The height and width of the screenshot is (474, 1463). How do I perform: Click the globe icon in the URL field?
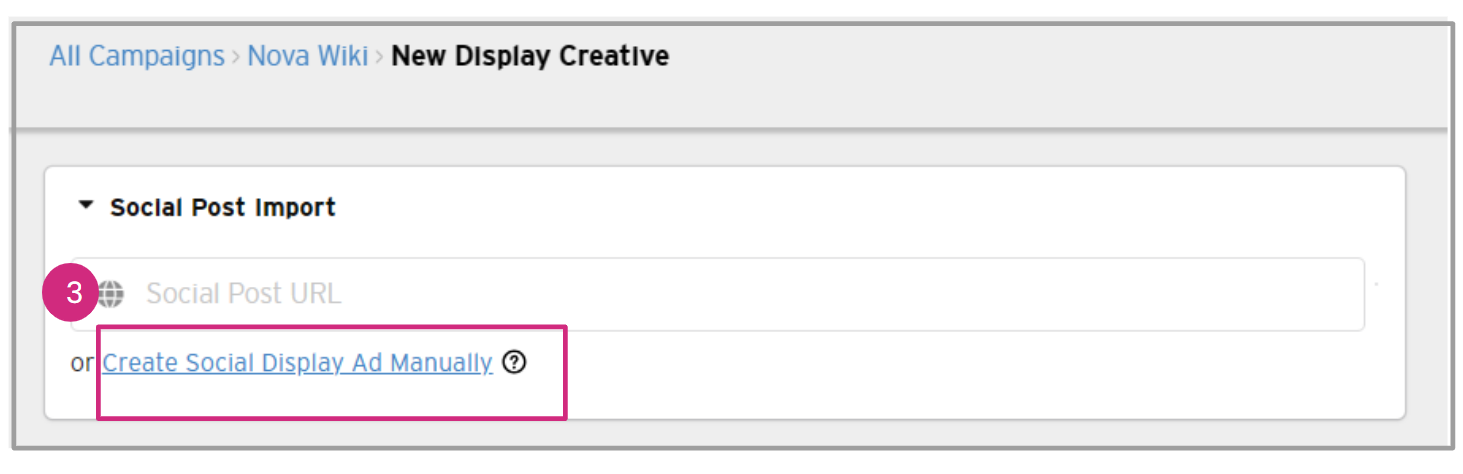tap(110, 293)
